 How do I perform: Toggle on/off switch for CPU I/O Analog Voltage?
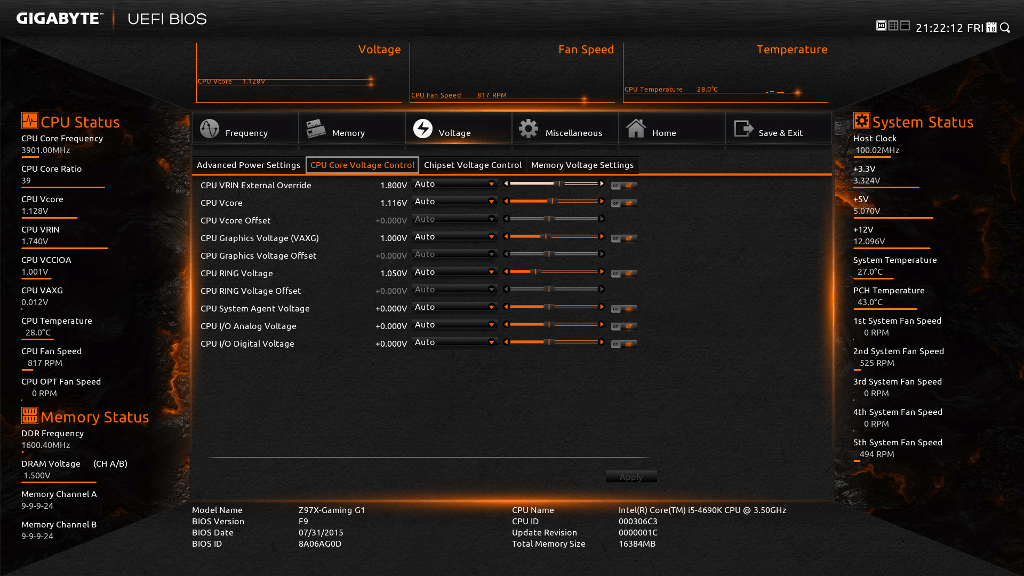(624, 327)
